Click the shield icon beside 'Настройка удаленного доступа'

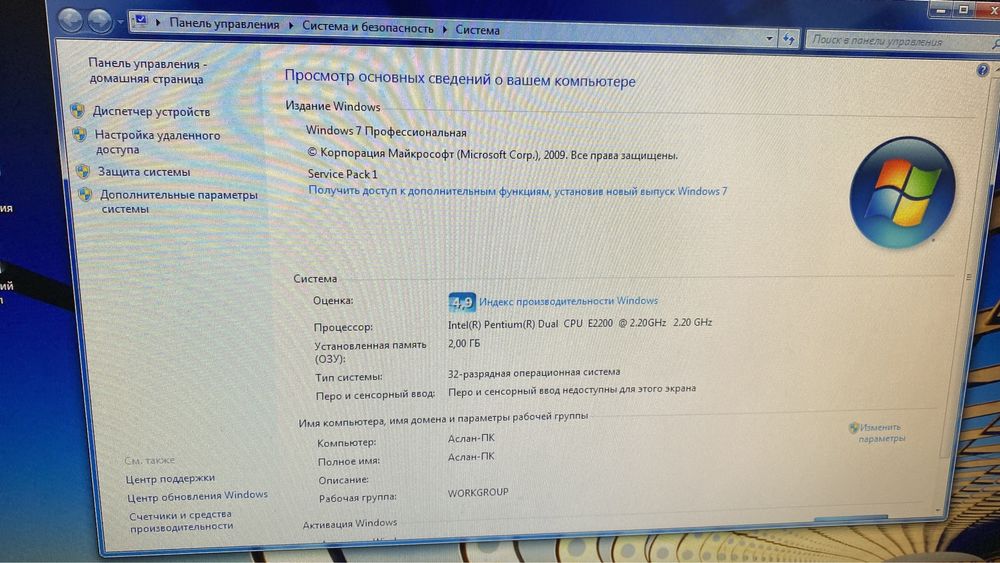(x=80, y=135)
